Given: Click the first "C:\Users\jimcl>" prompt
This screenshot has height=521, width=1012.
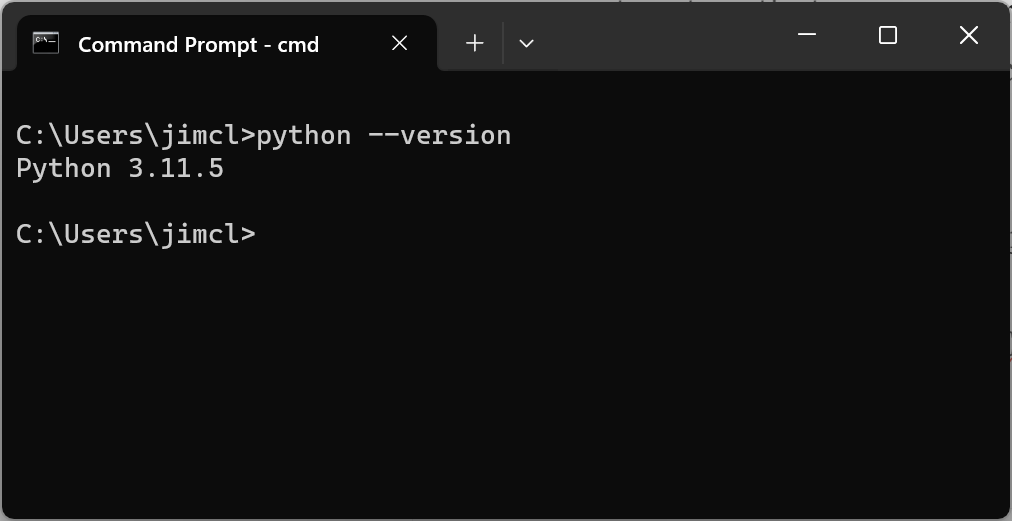Looking at the screenshot, I should [x=136, y=135].
